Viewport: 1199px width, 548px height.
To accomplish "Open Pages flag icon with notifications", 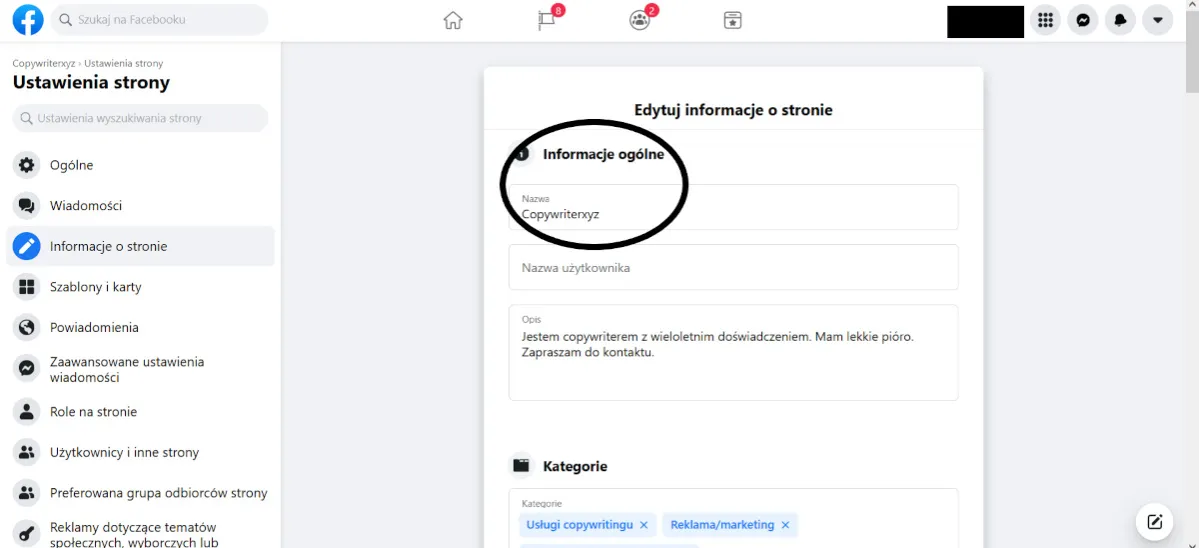I will click(x=547, y=21).
